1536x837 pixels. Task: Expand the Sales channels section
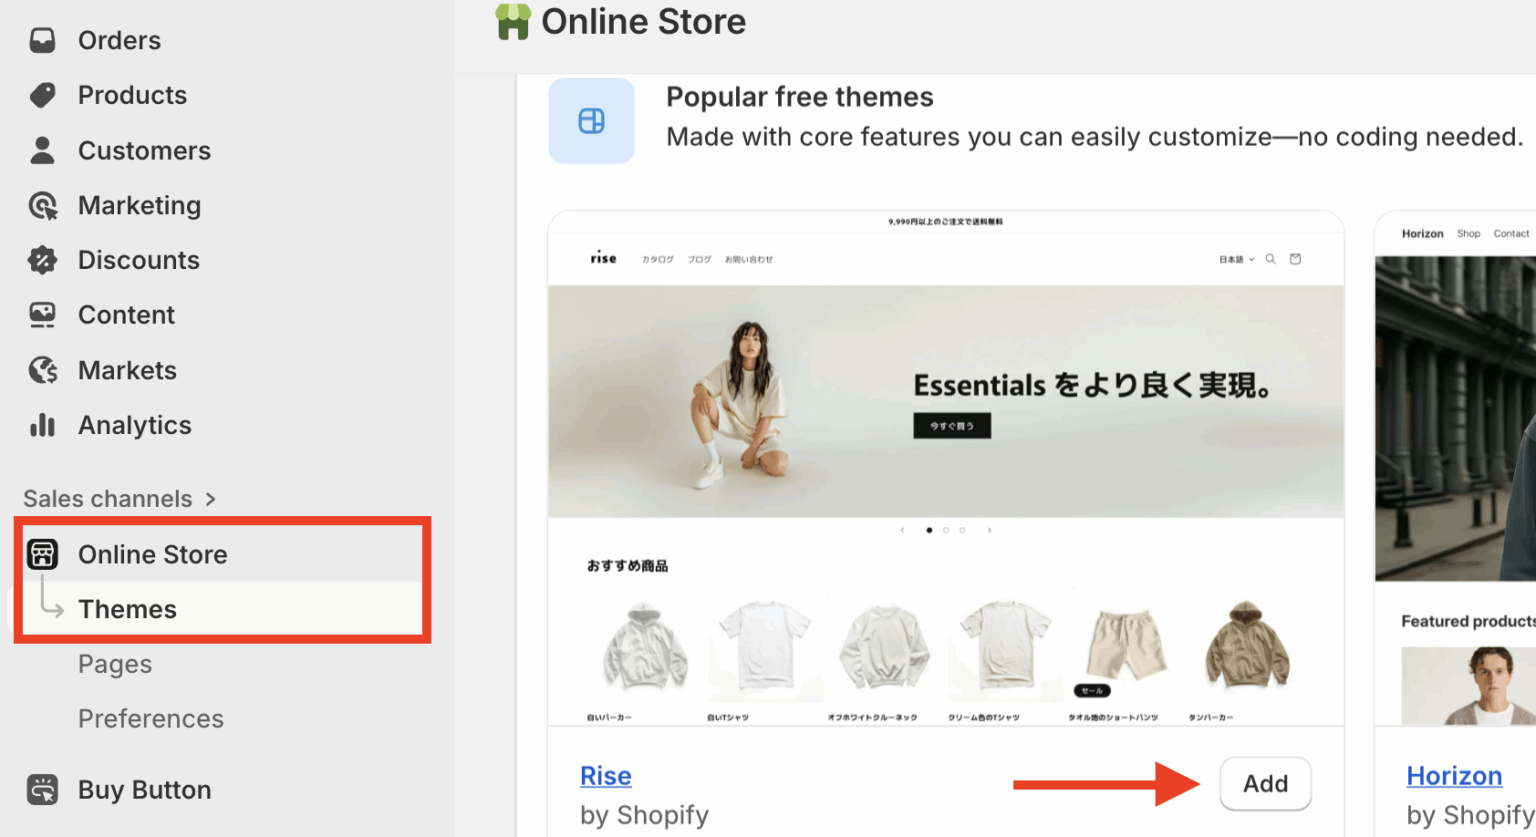tap(118, 498)
